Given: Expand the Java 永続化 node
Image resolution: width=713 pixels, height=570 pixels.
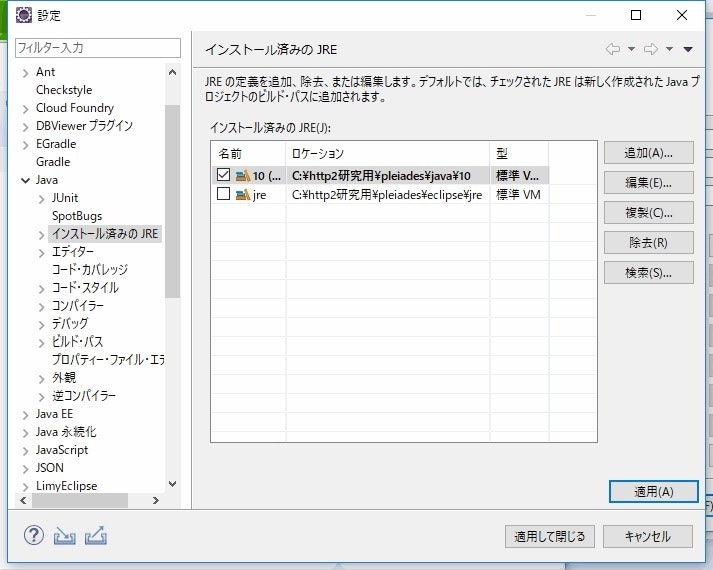Looking at the screenshot, I should tap(25, 433).
